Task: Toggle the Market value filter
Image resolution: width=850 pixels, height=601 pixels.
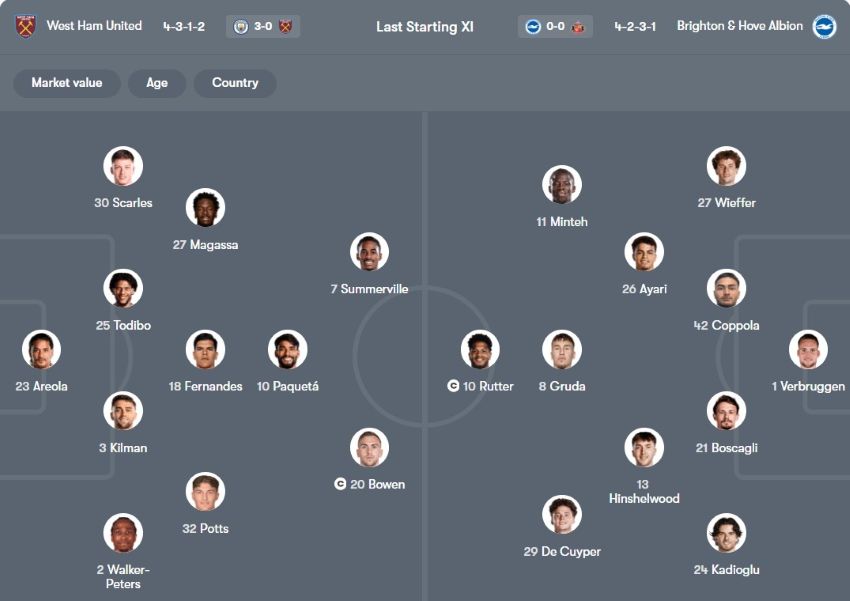Action: pos(67,83)
